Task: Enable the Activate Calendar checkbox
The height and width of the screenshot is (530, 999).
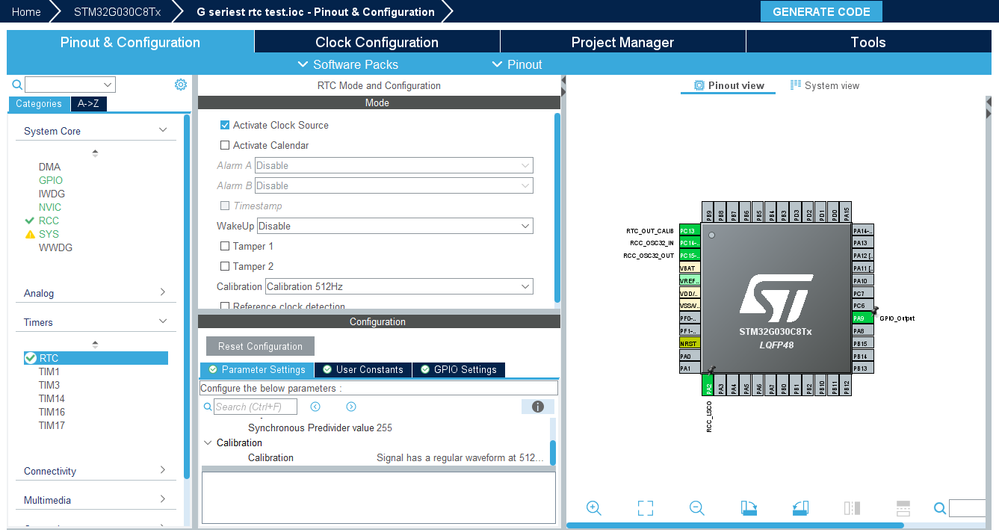Action: coord(225,145)
